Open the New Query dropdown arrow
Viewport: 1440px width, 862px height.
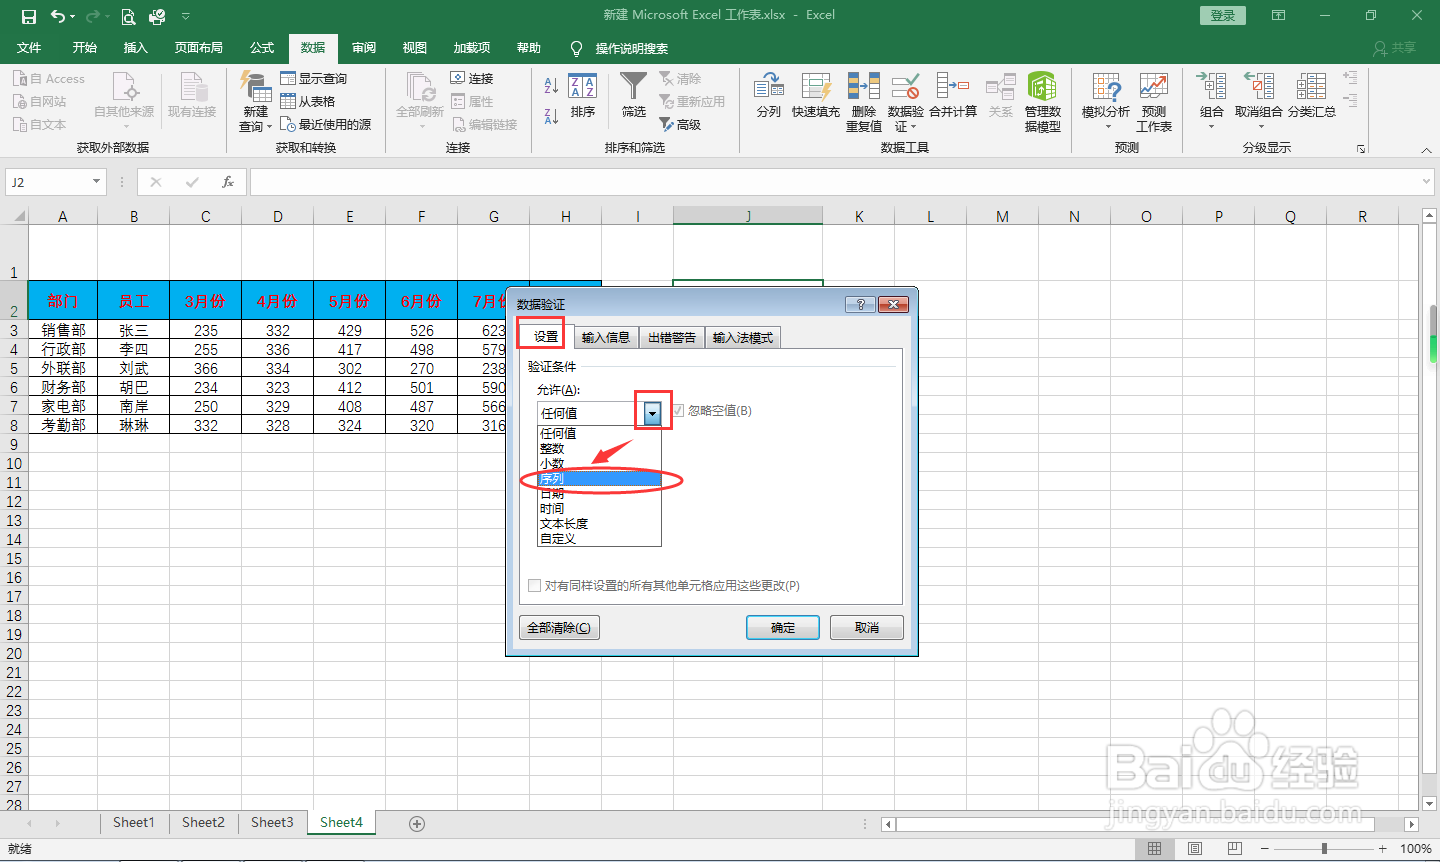tap(269, 128)
